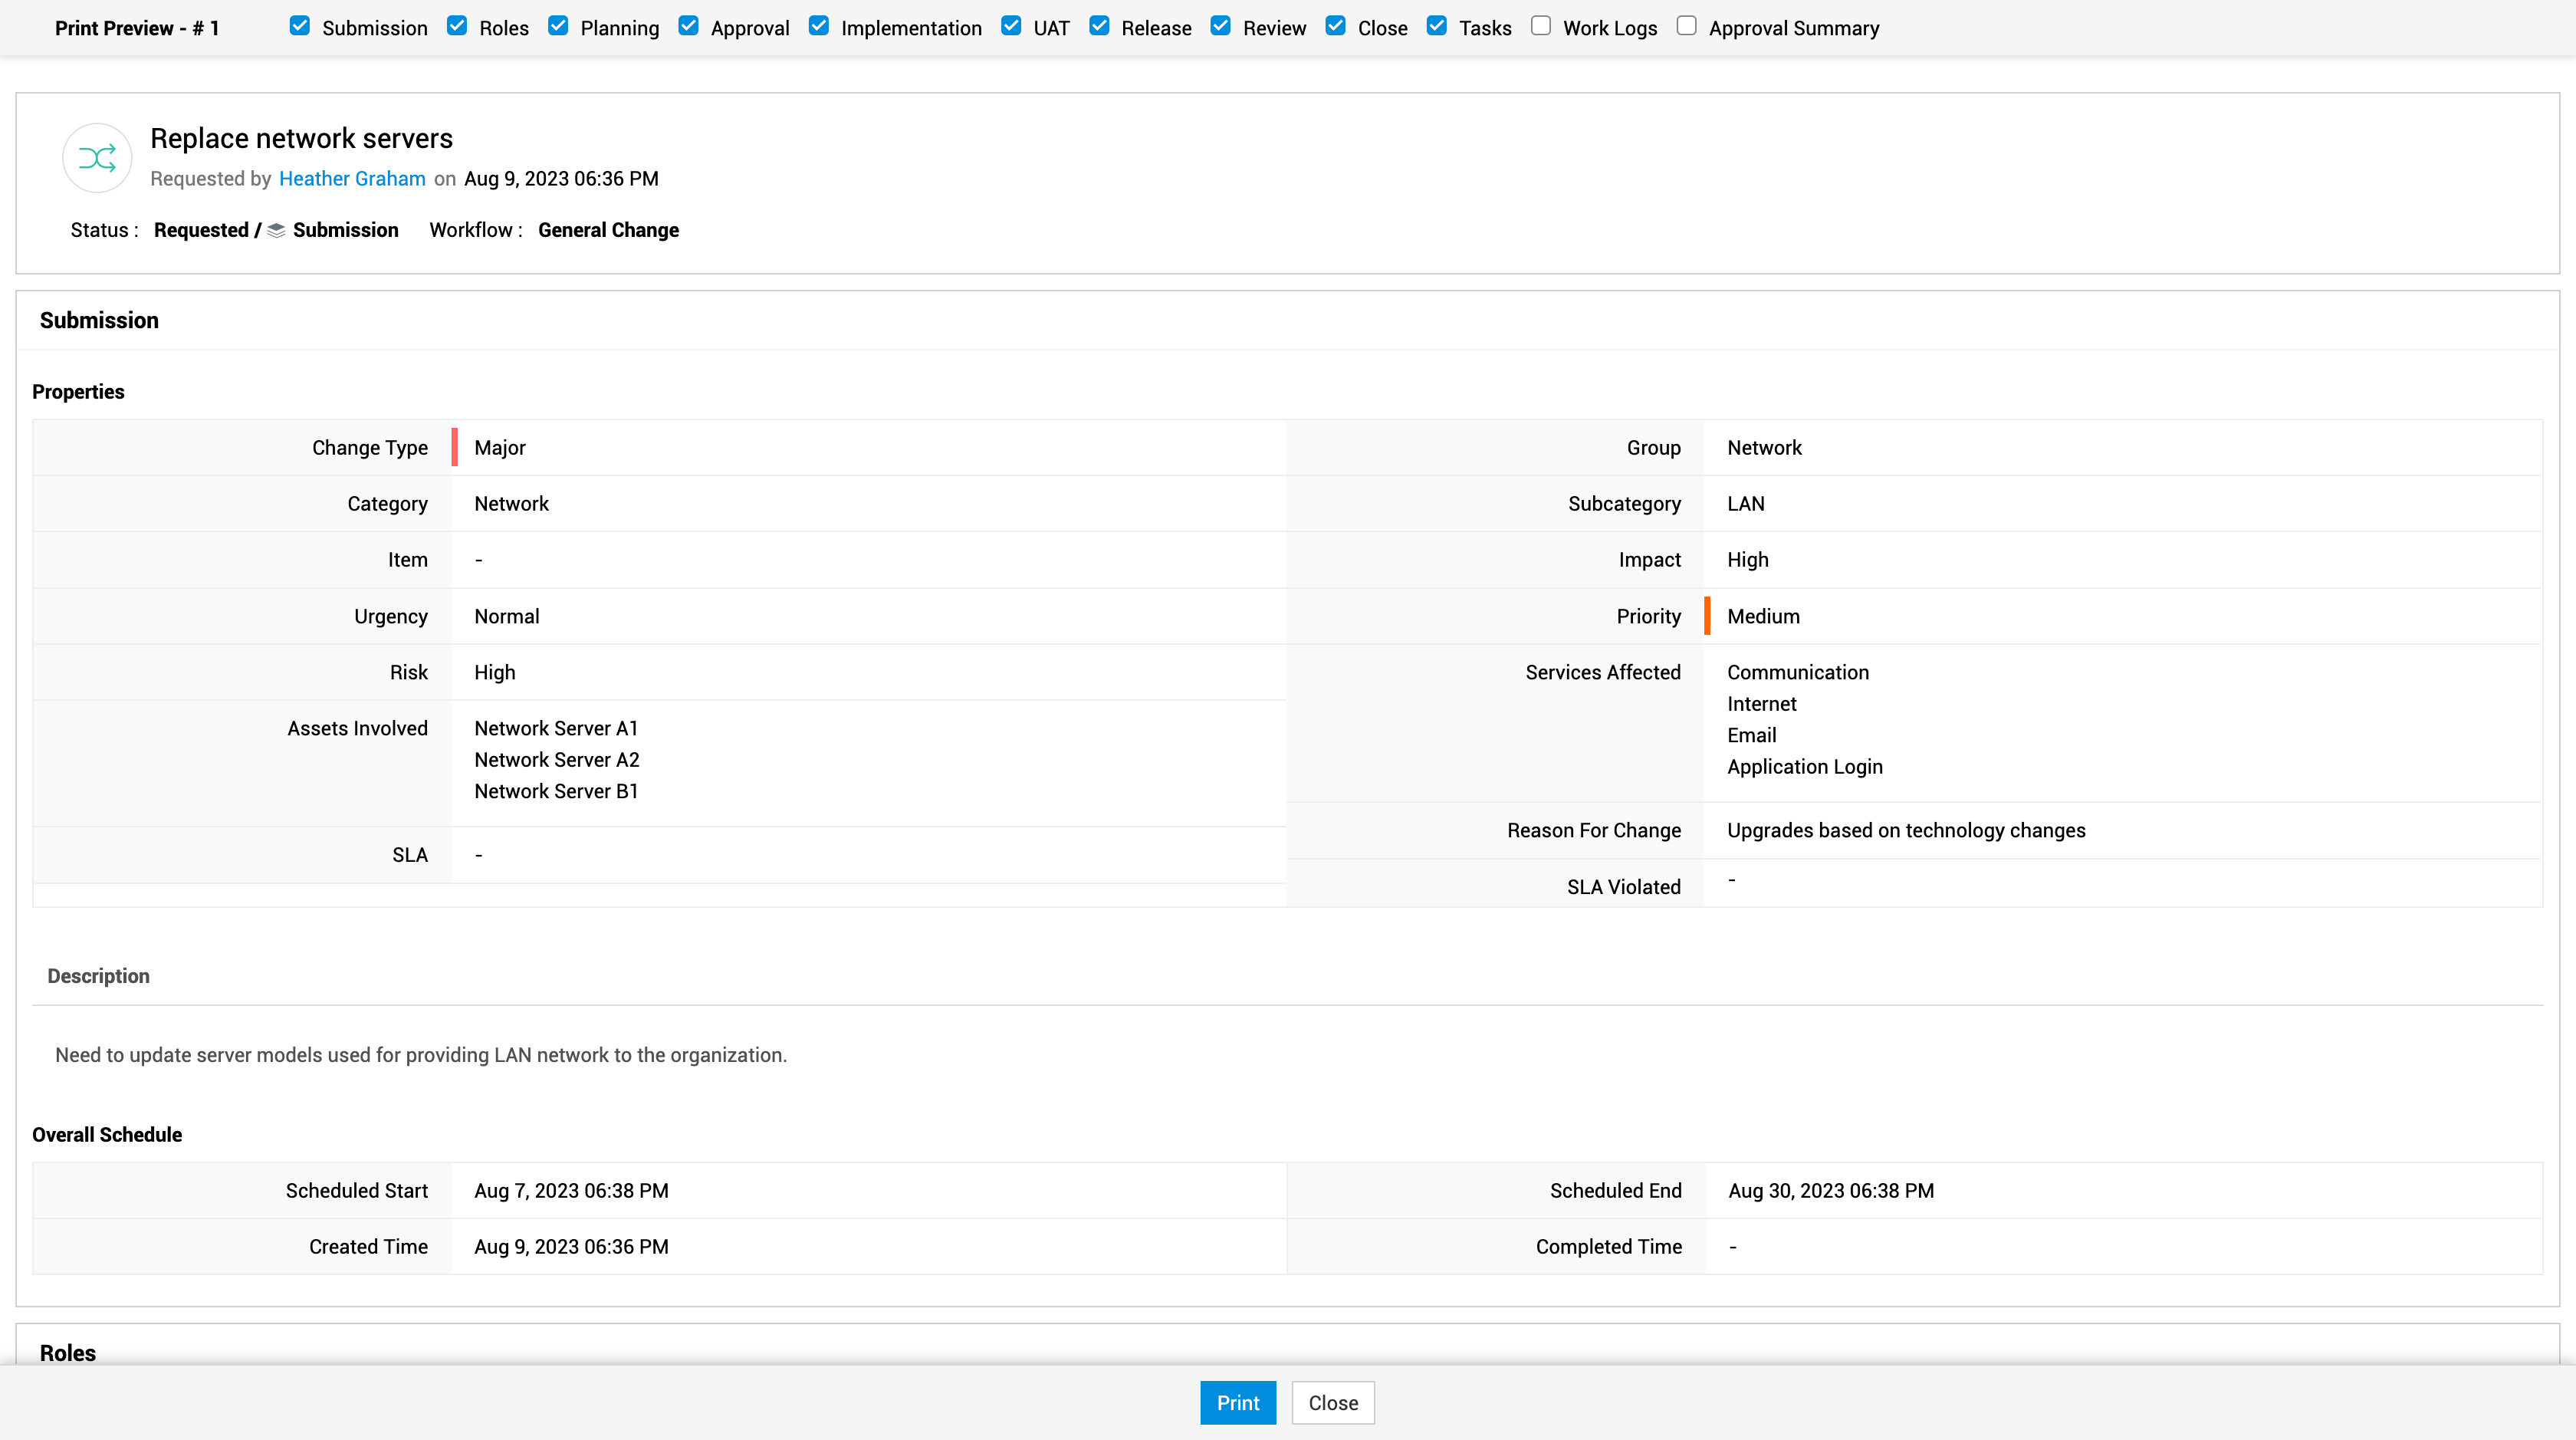Click the change request shuffle icon
This screenshot has height=1440, width=2576.
pos(97,158)
